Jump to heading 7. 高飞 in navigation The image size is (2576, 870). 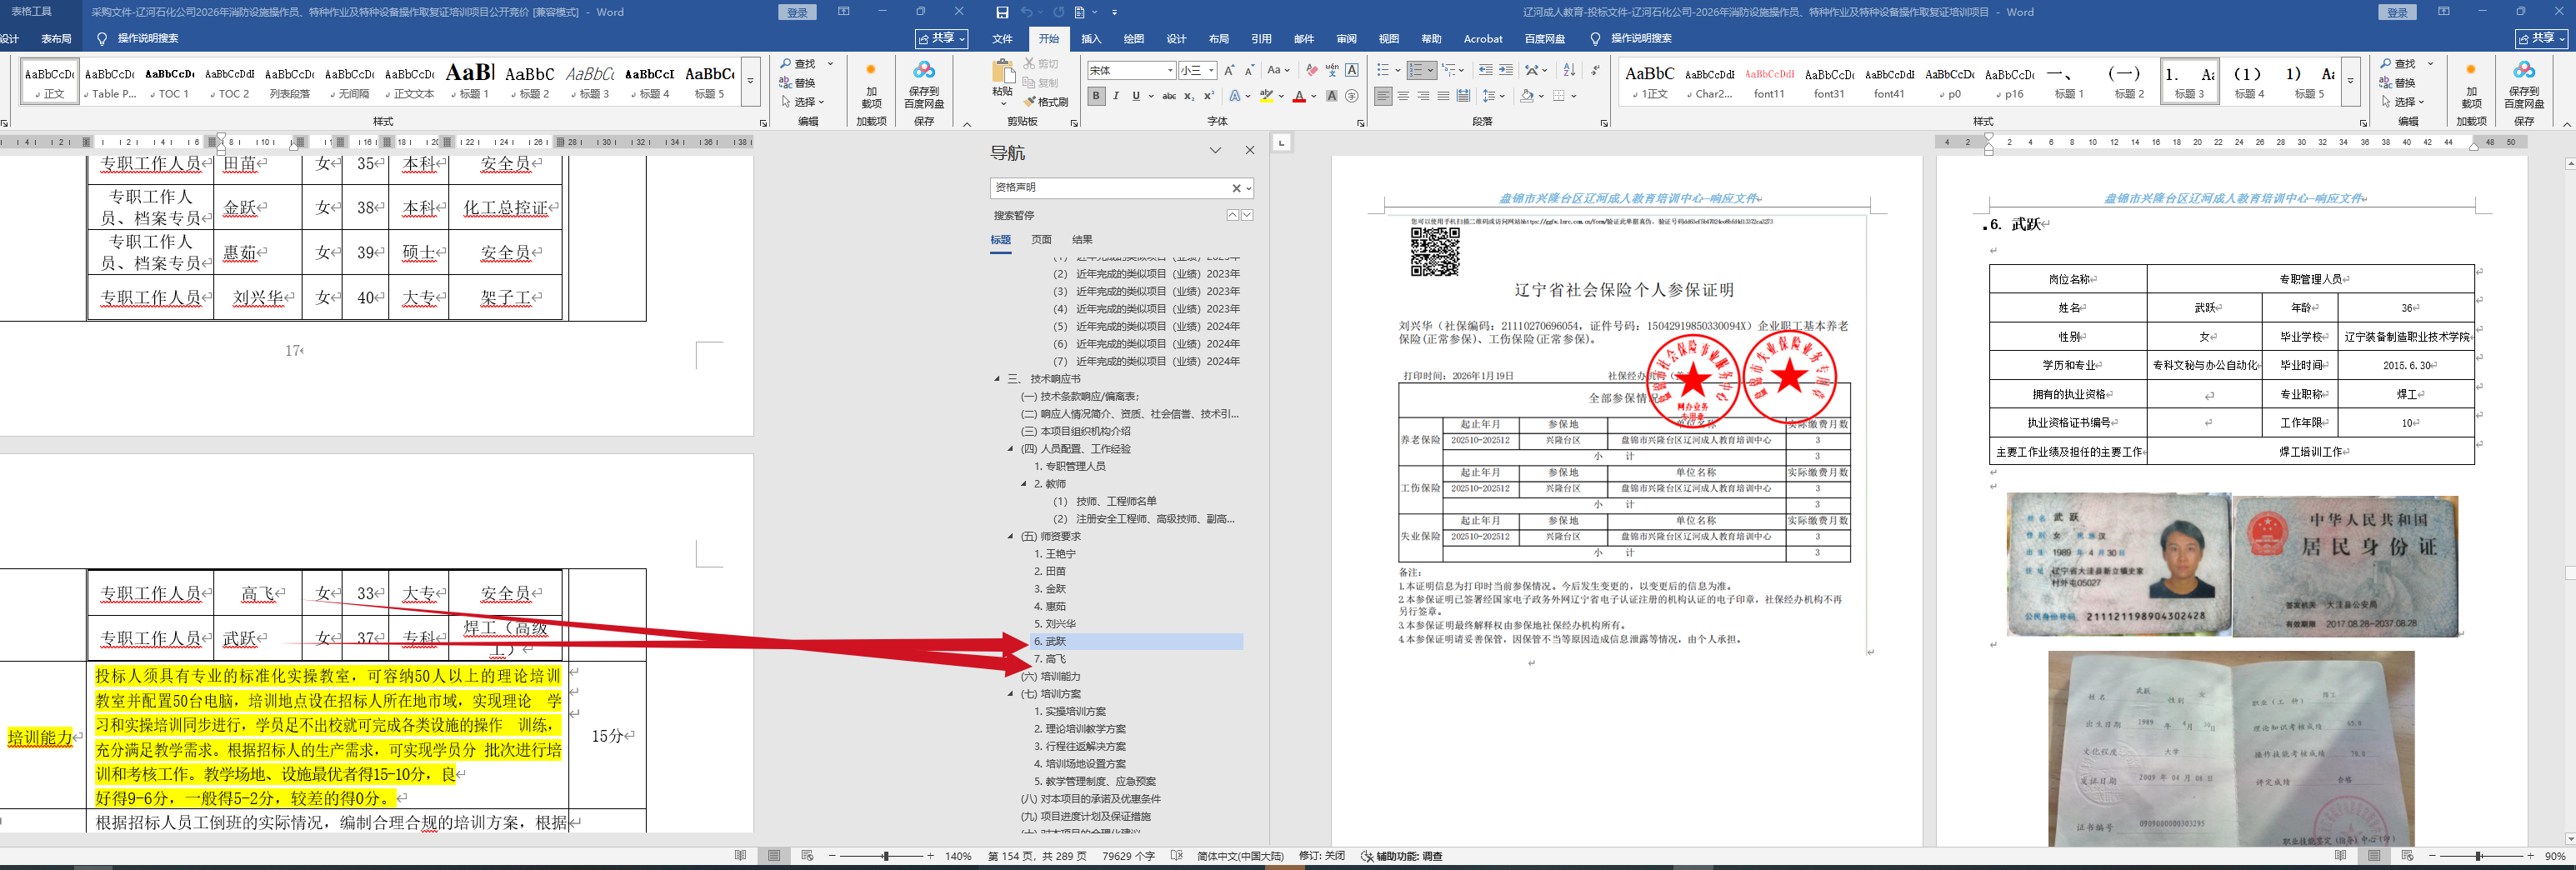click(x=1050, y=659)
